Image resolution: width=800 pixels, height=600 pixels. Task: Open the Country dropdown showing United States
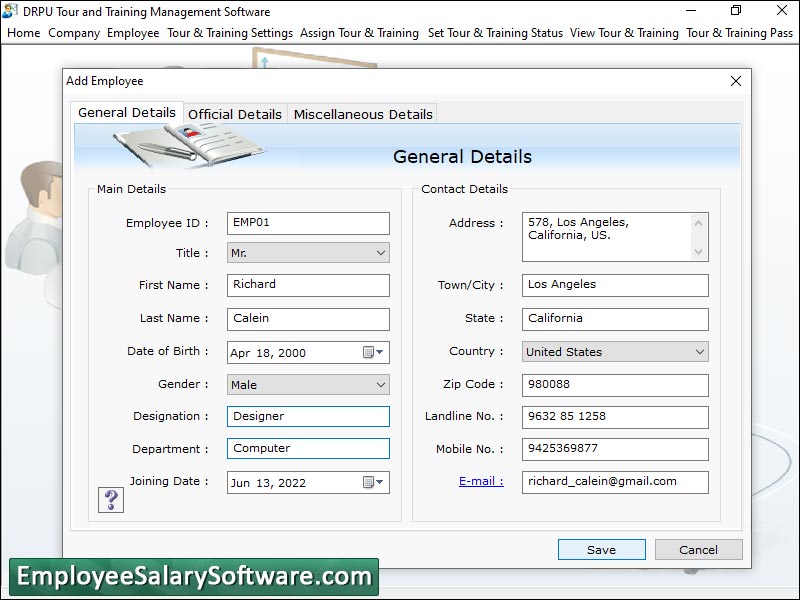699,352
